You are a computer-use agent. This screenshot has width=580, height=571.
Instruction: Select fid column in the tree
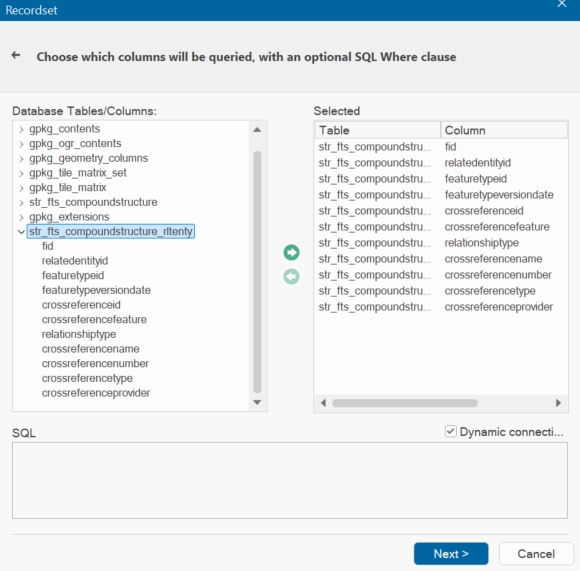pos(47,246)
